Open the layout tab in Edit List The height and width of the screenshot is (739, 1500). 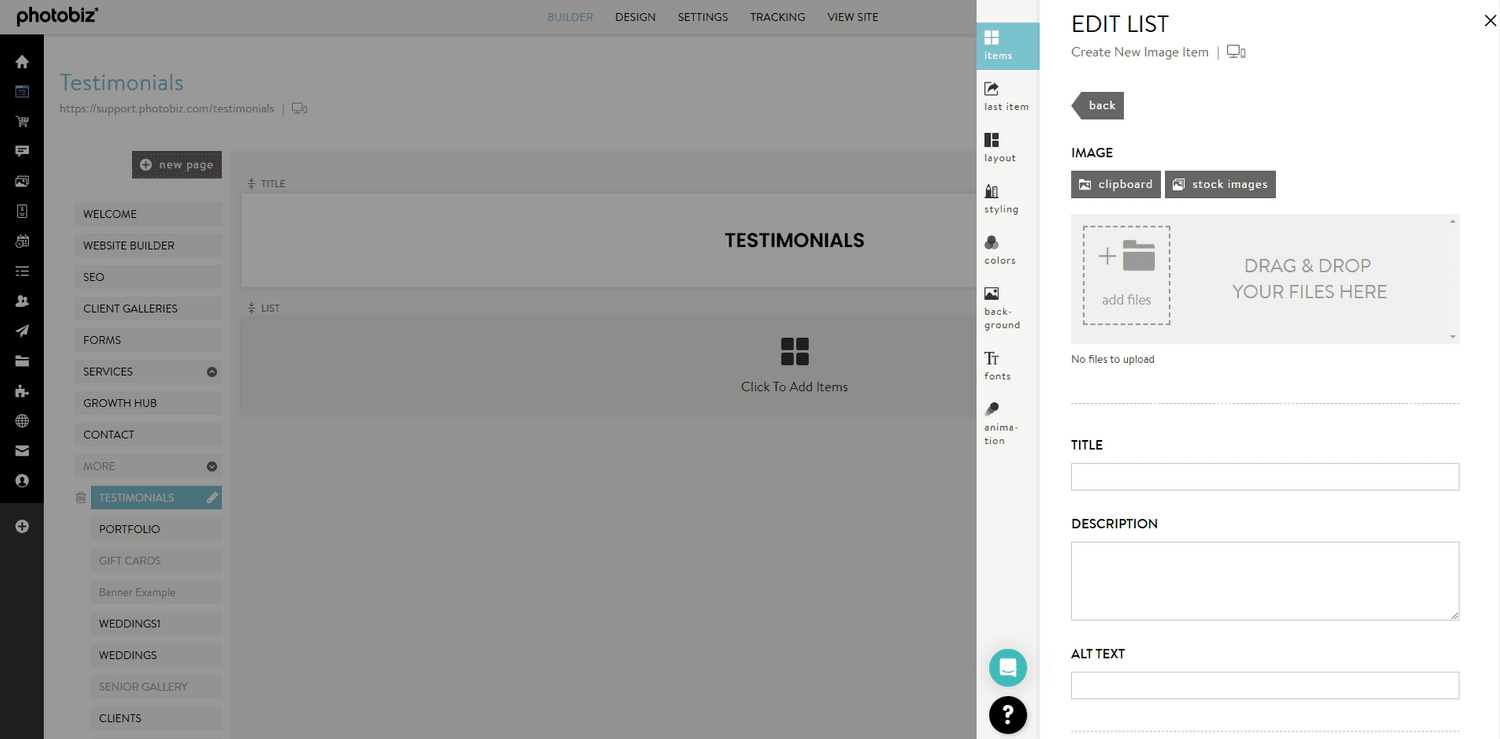999,147
